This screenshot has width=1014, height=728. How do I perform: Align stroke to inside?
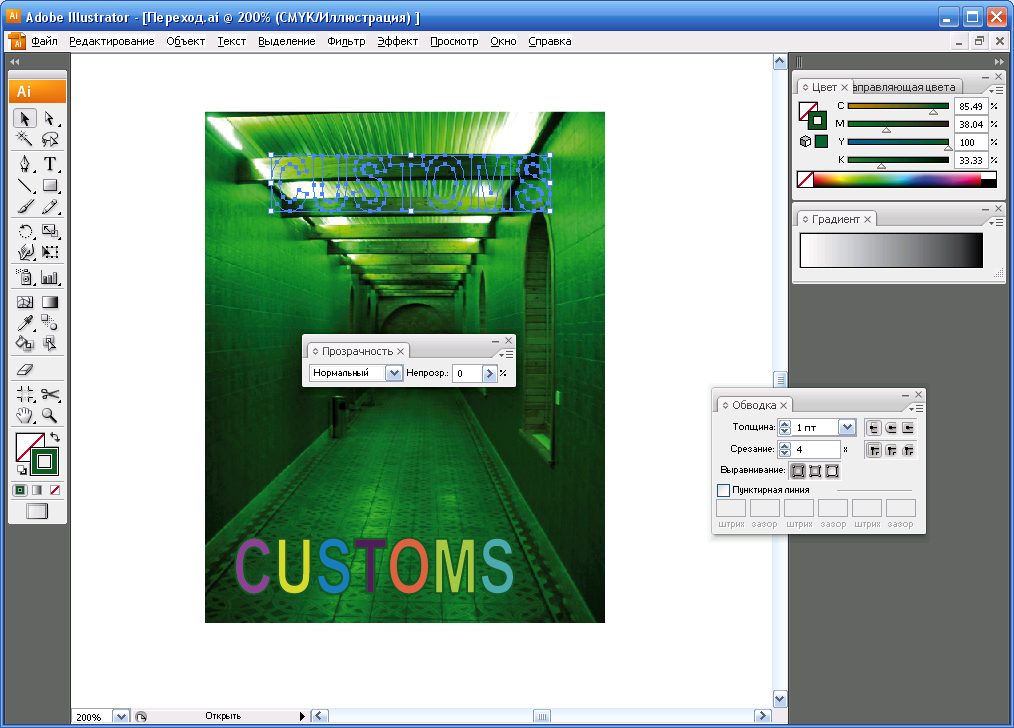(x=815, y=471)
